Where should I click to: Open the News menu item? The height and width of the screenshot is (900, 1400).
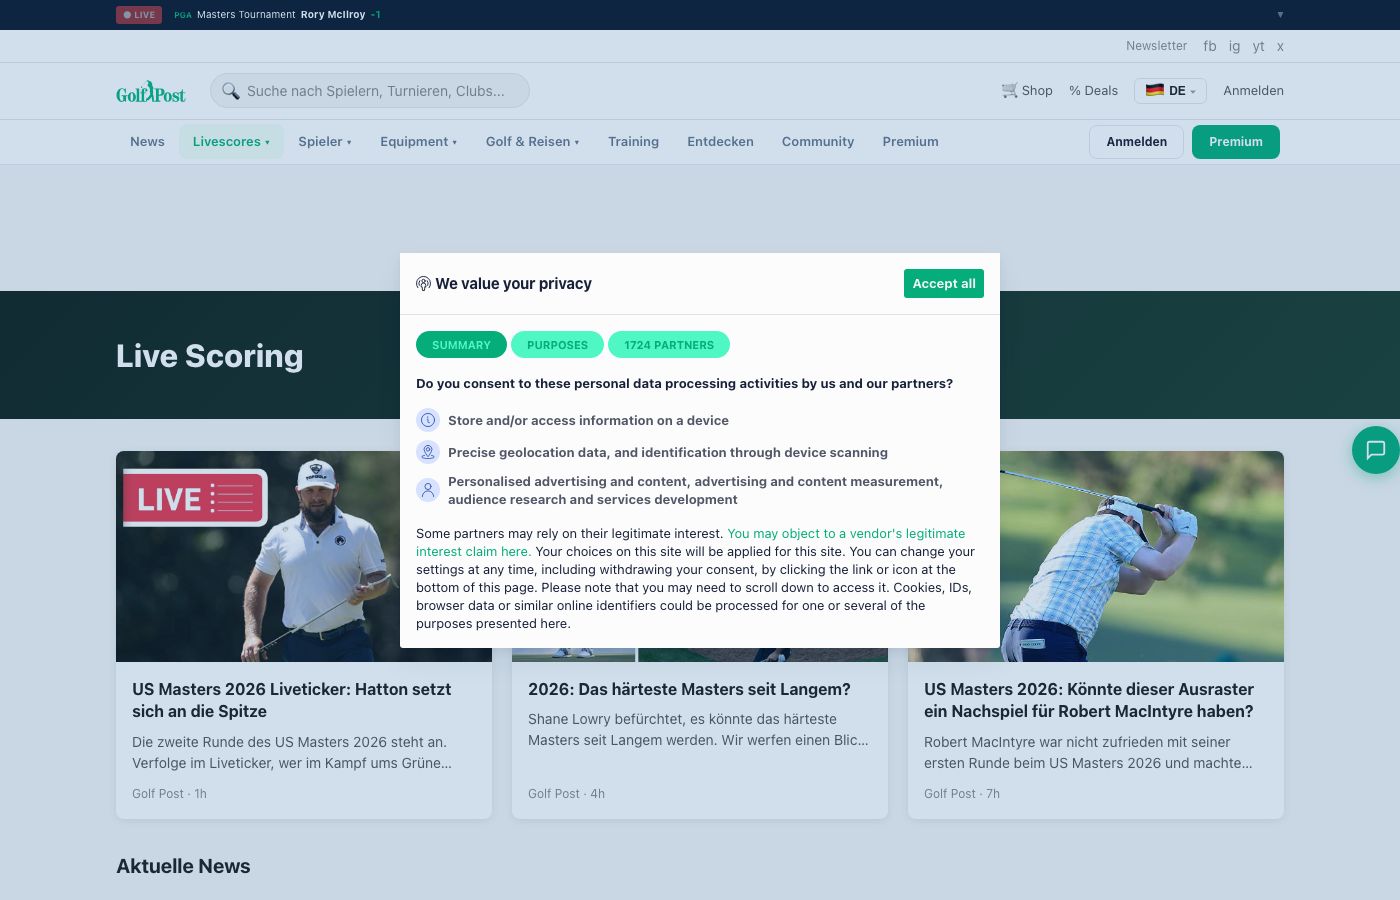[x=147, y=142]
